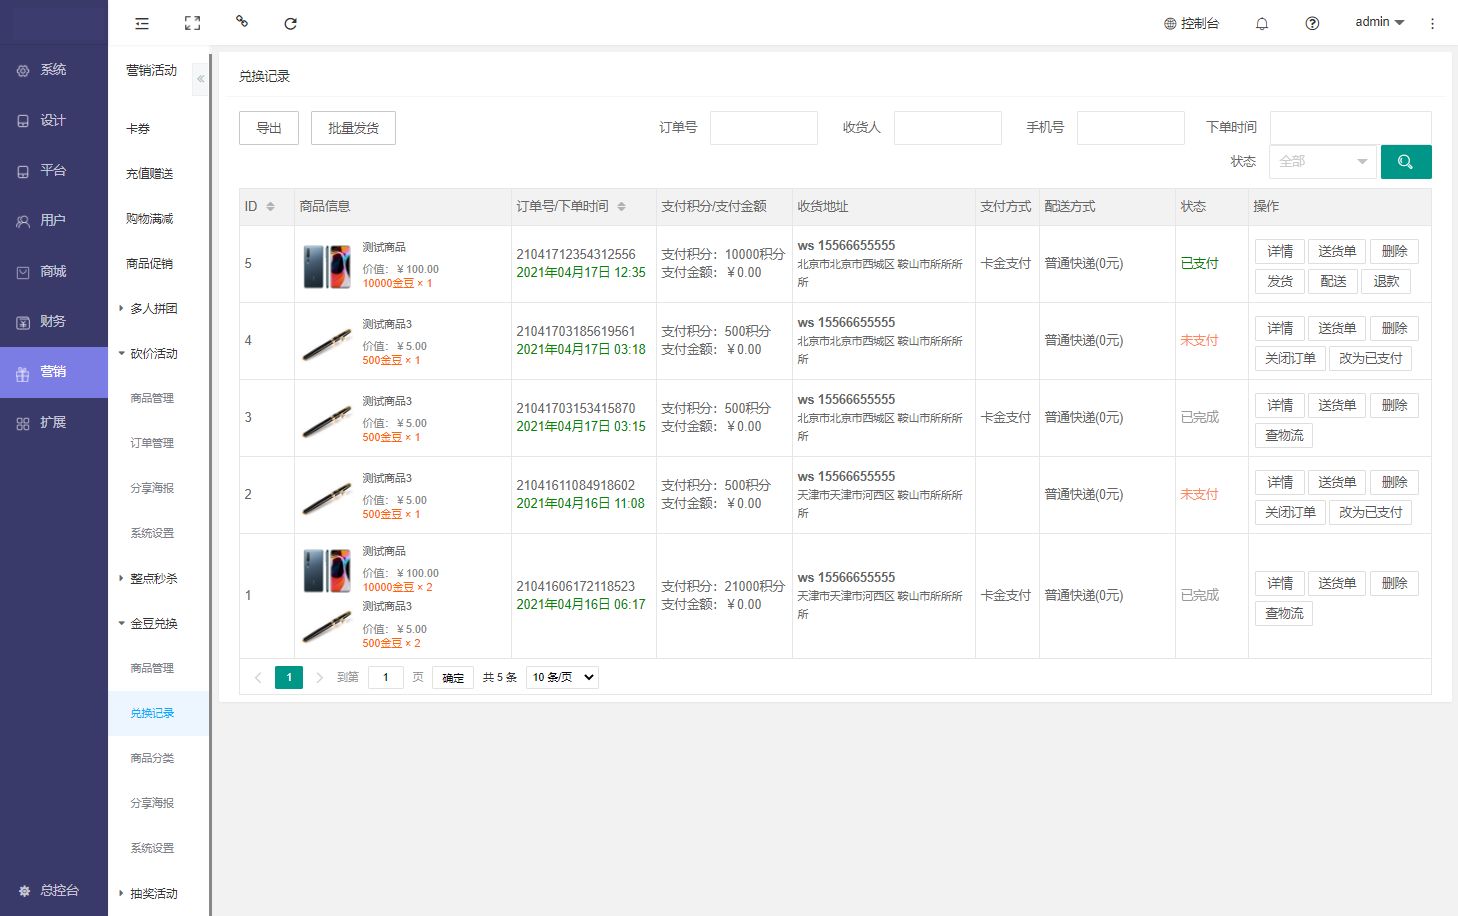
Task: Open 商品分类 under 金豆兑换
Action: coord(152,758)
